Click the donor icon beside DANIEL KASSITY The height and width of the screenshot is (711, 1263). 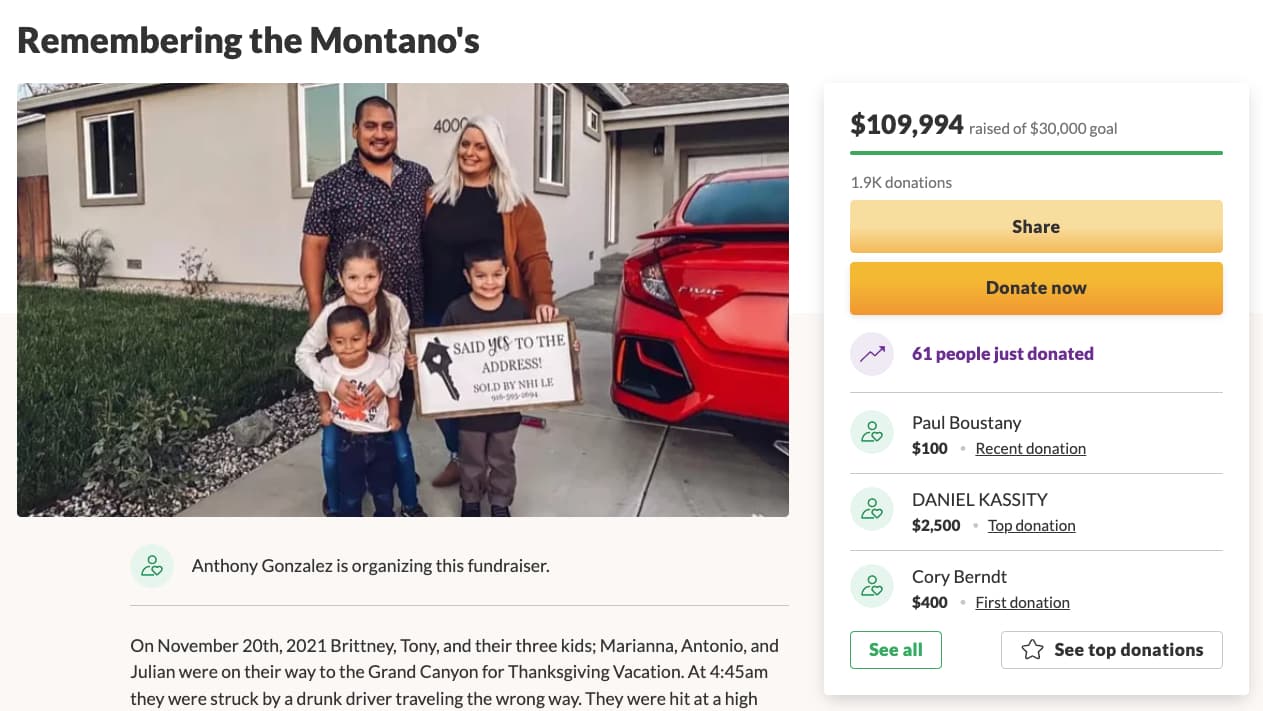(x=871, y=510)
